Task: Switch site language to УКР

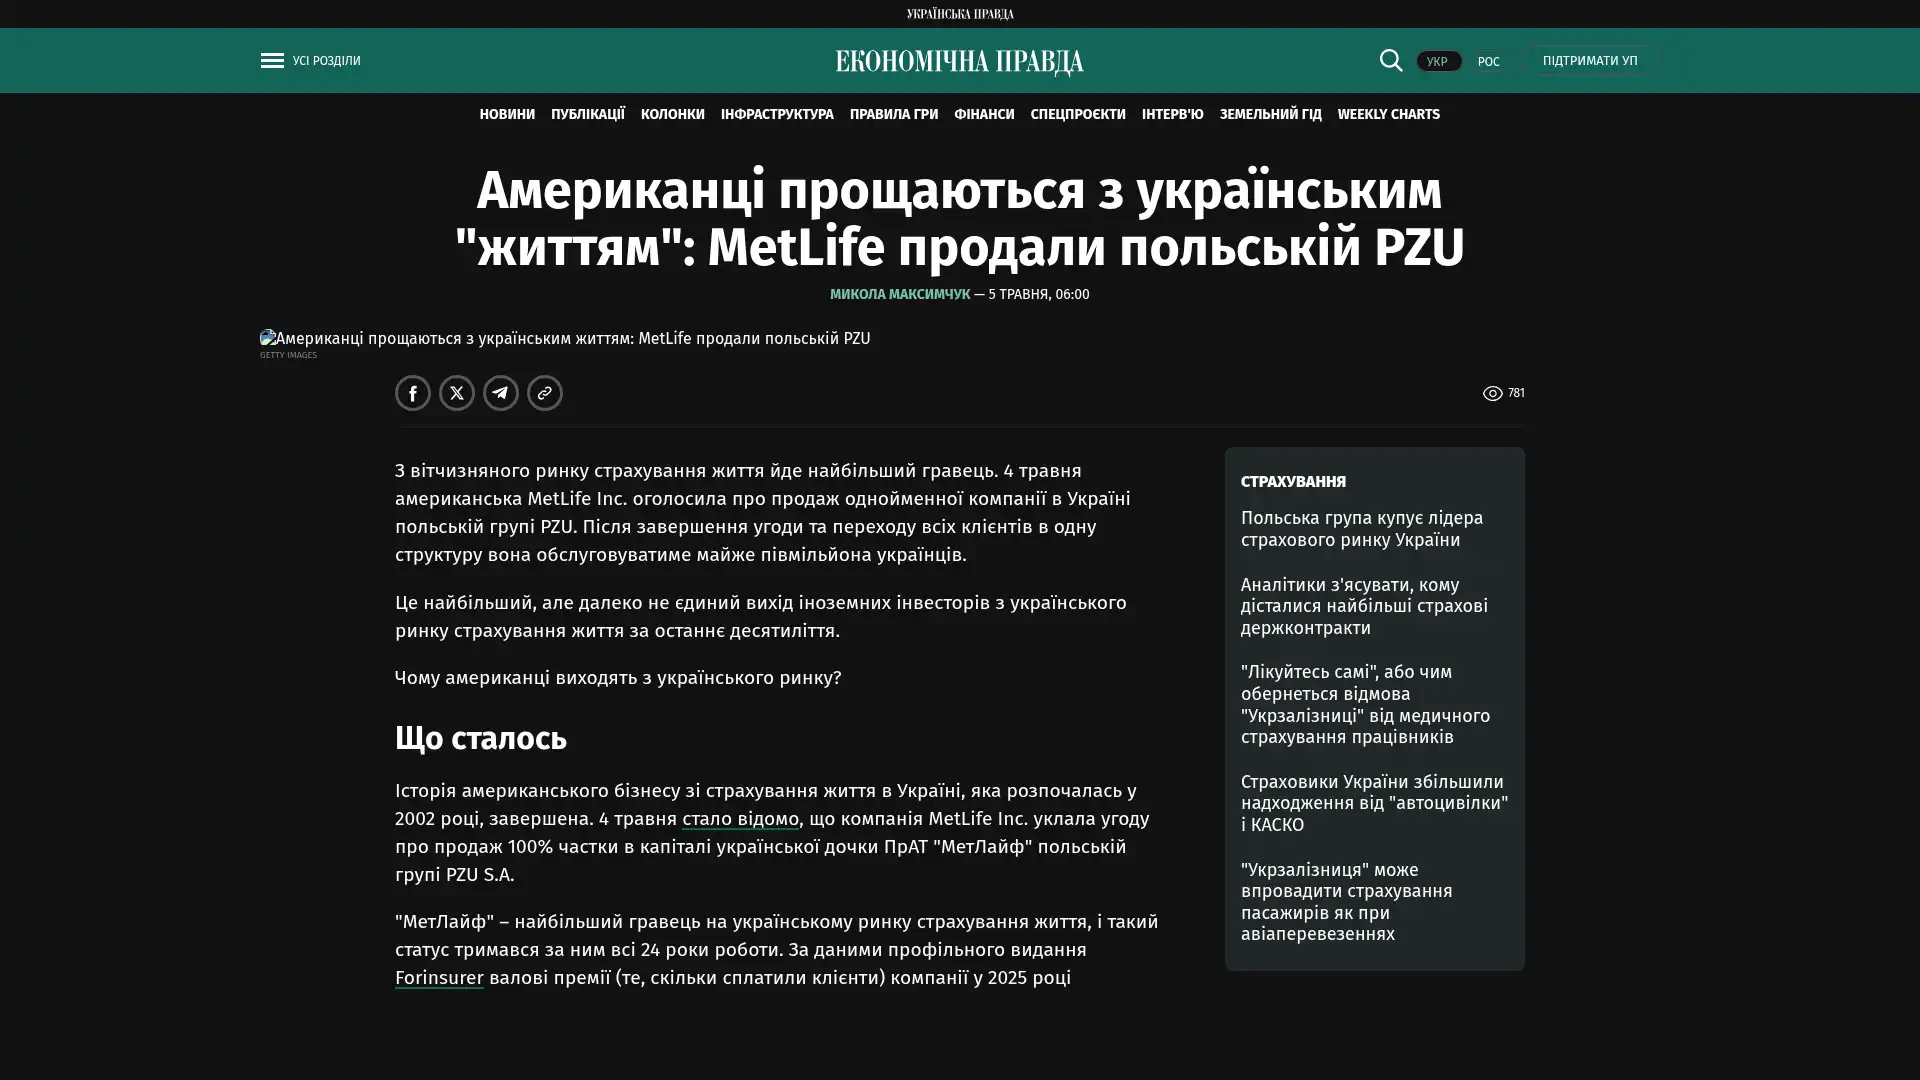Action: coord(1438,61)
